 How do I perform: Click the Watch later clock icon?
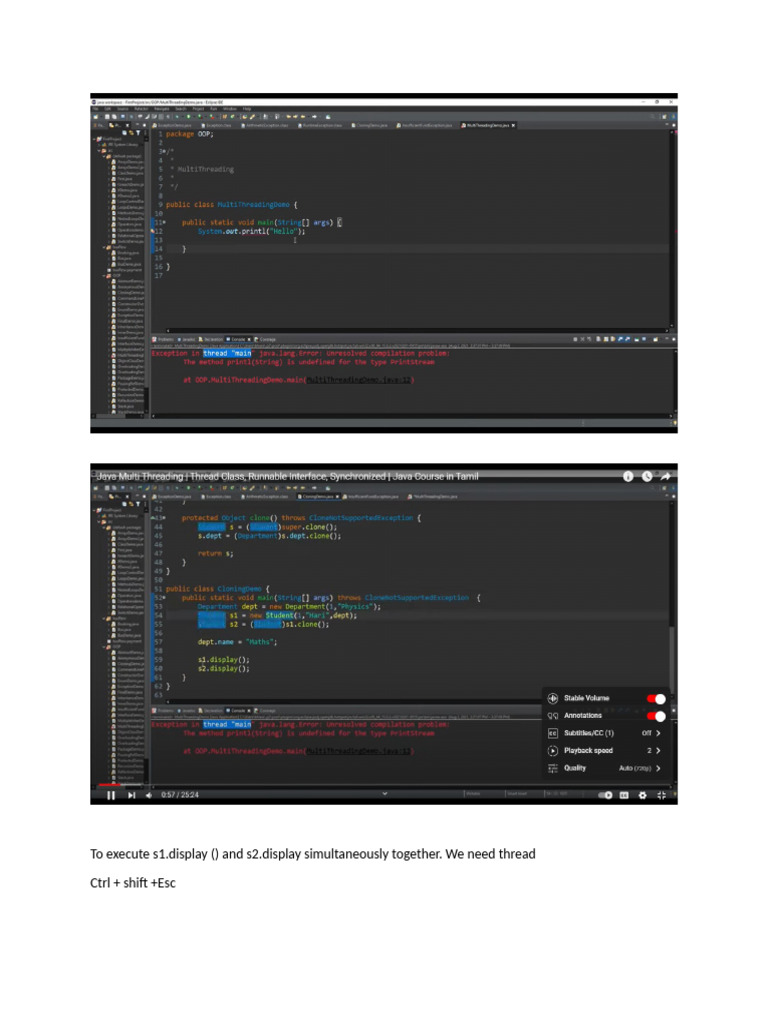coord(647,477)
